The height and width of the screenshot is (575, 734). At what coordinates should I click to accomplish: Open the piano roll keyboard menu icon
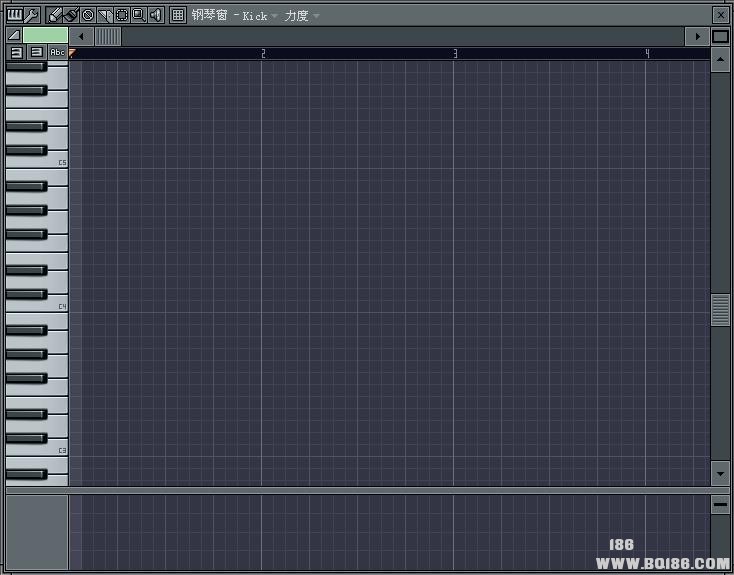[x=14, y=15]
